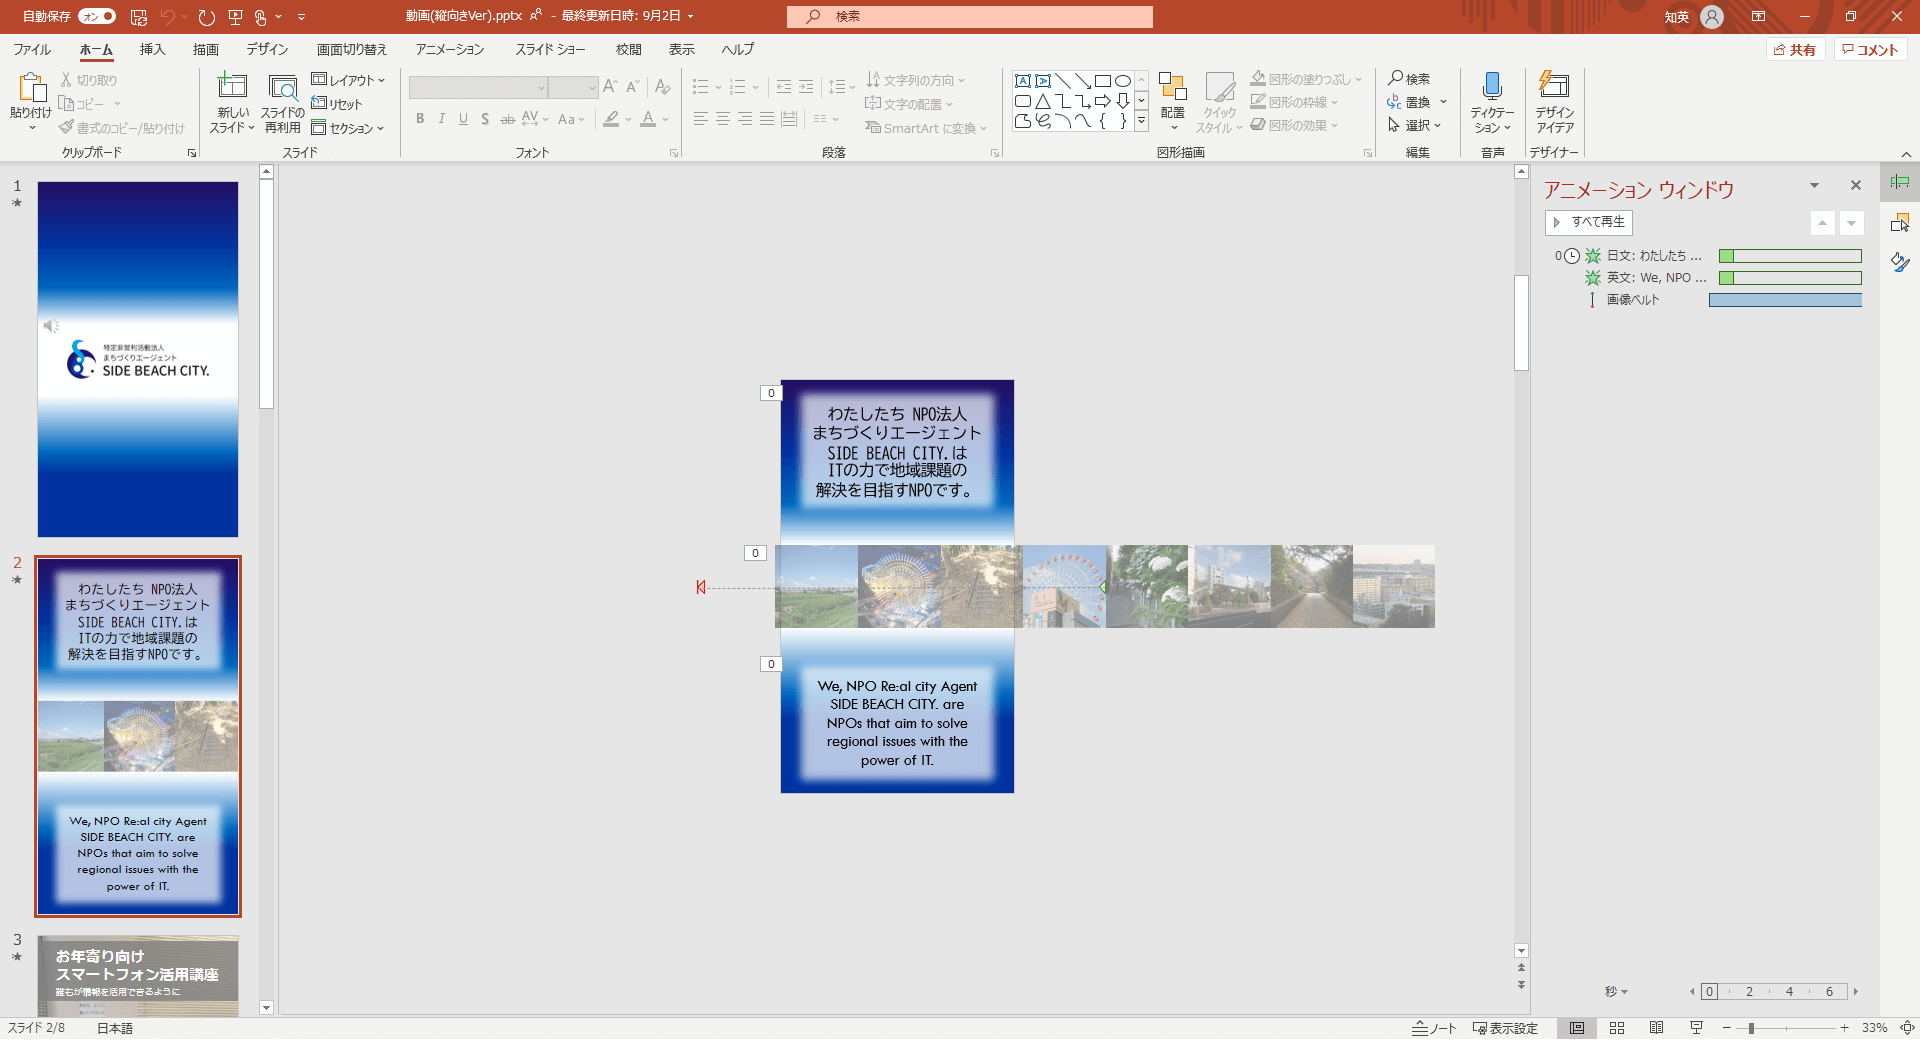This screenshot has width=1920, height=1040.
Task: Select the rectangle shape in gallery
Action: click(x=1103, y=81)
